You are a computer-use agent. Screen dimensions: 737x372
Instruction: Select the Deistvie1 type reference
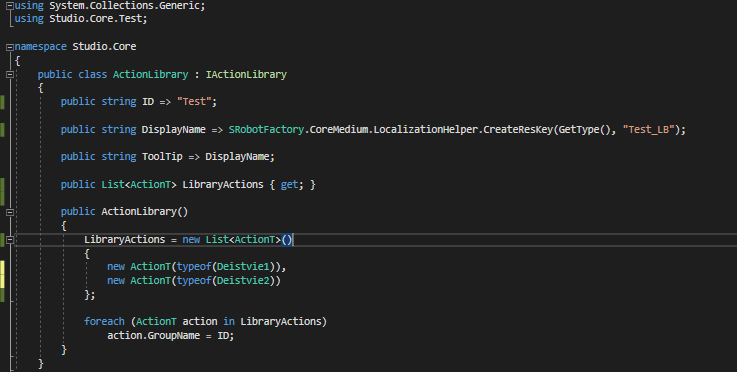(243, 267)
